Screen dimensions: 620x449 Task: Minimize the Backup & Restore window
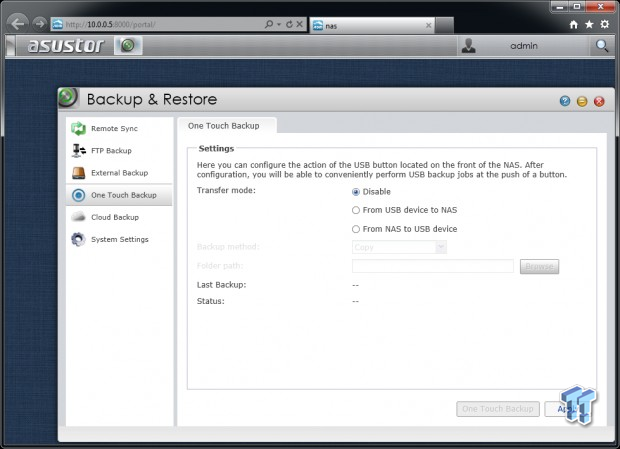[582, 101]
